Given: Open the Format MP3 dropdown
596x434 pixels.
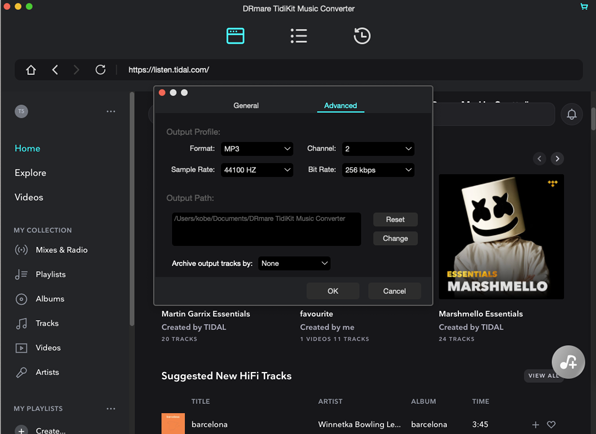Looking at the screenshot, I should point(257,149).
